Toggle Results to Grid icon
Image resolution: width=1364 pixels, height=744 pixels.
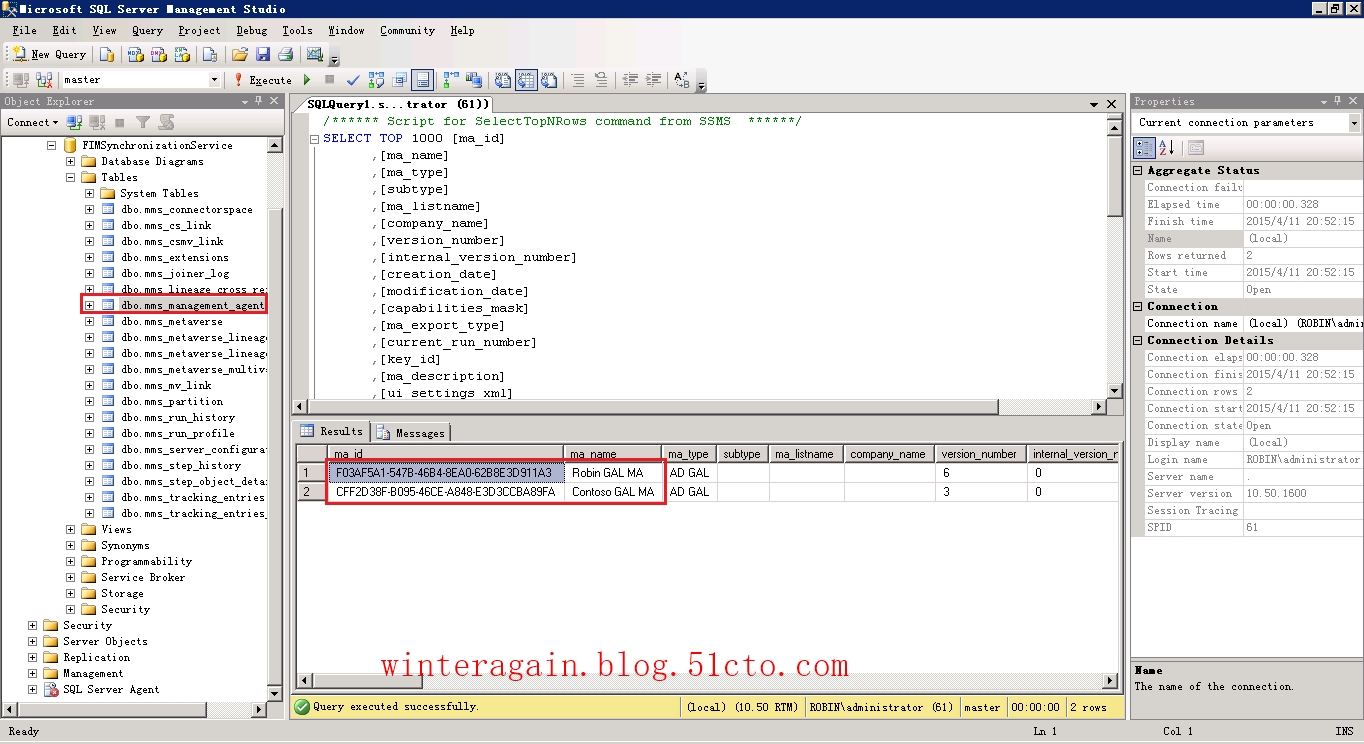pyautogui.click(x=526, y=79)
